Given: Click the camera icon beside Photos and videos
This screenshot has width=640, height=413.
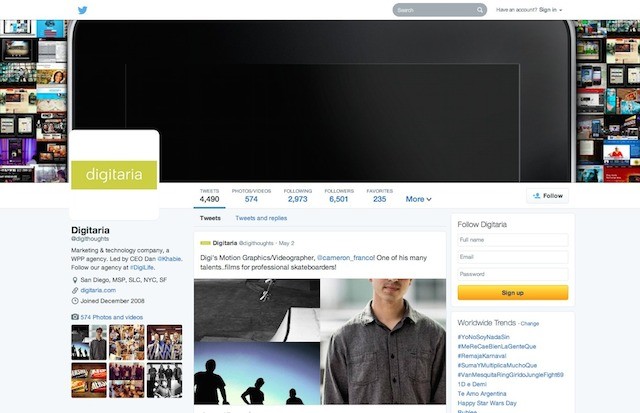Looking at the screenshot, I should (75, 316).
